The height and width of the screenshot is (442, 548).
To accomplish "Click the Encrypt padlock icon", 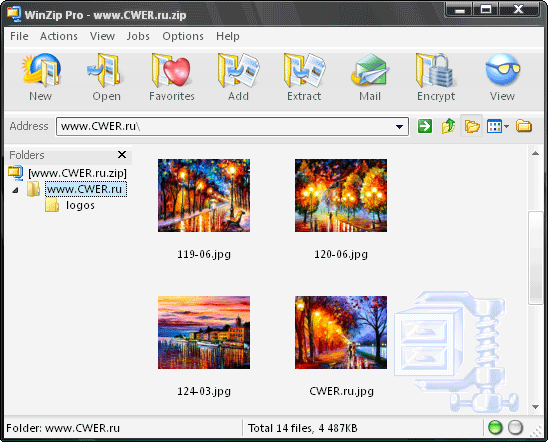I will 435,71.
